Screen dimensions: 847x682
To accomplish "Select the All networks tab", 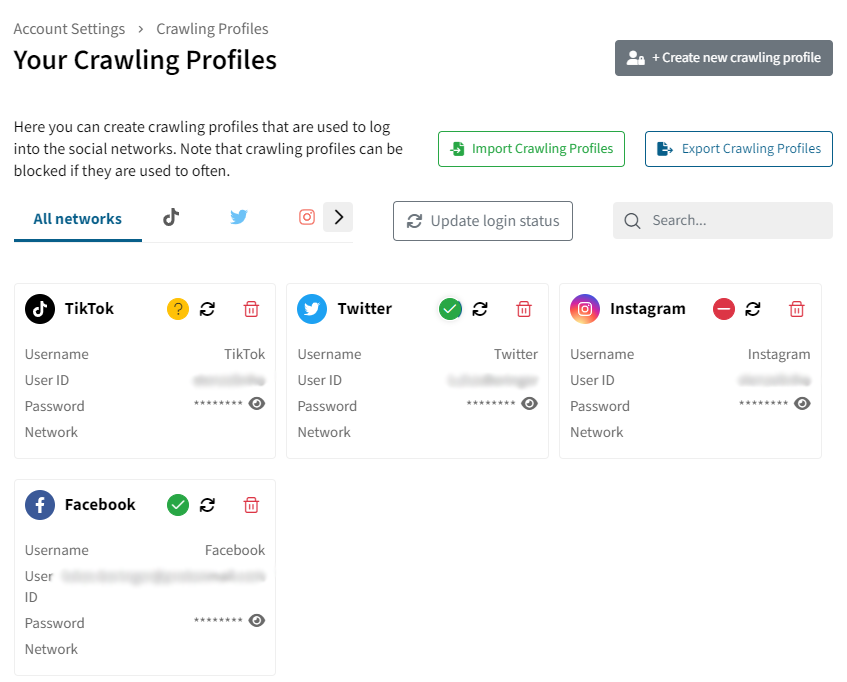I will [78, 219].
